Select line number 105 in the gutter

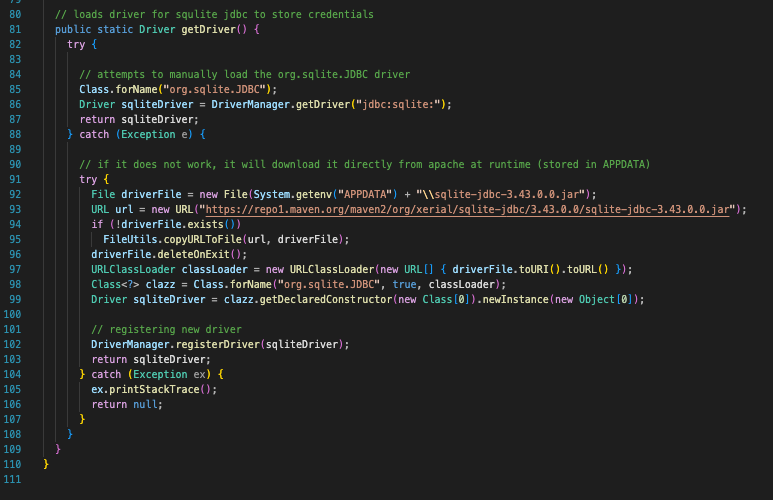[14, 389]
